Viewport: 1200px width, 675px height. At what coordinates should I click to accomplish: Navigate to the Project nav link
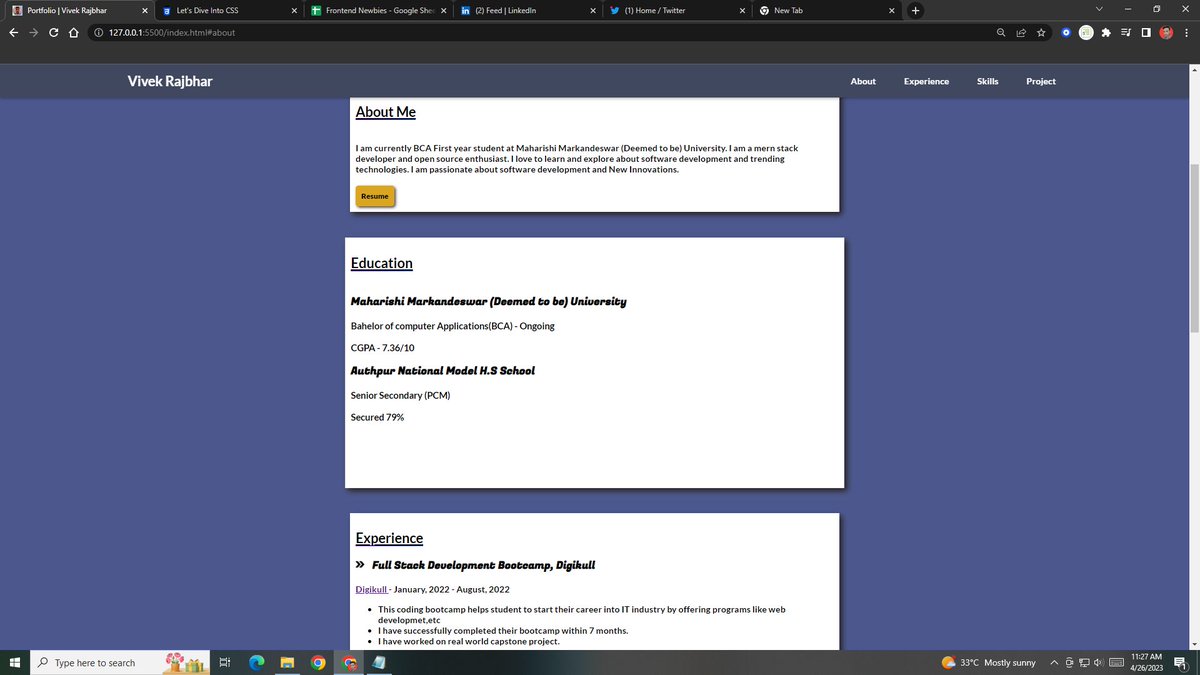point(1041,81)
